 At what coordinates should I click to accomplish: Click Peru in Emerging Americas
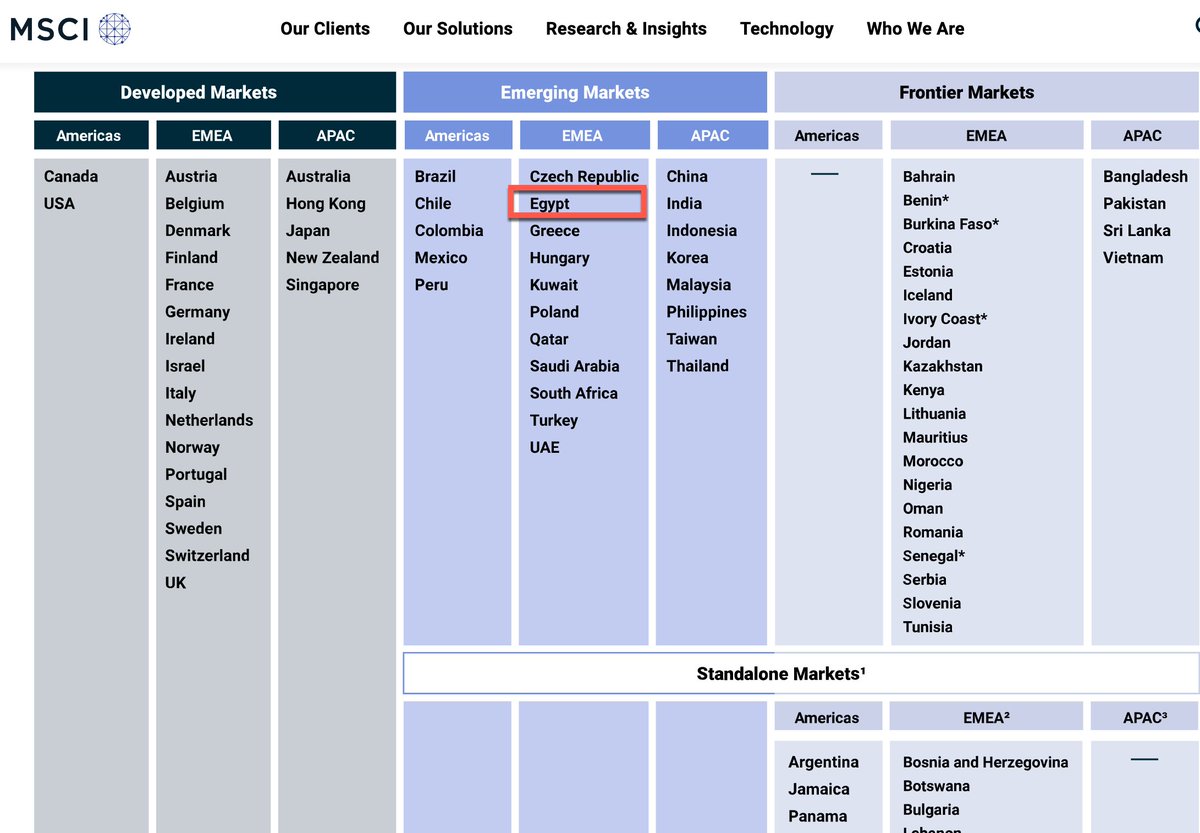point(432,285)
